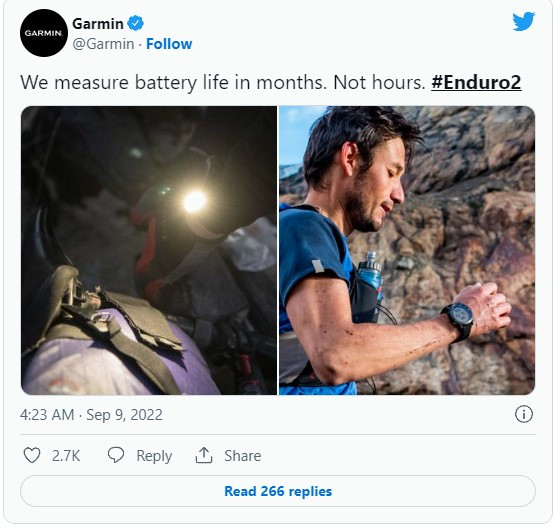Click the Garmin display name
The width and height of the screenshot is (554, 528).
(x=98, y=24)
